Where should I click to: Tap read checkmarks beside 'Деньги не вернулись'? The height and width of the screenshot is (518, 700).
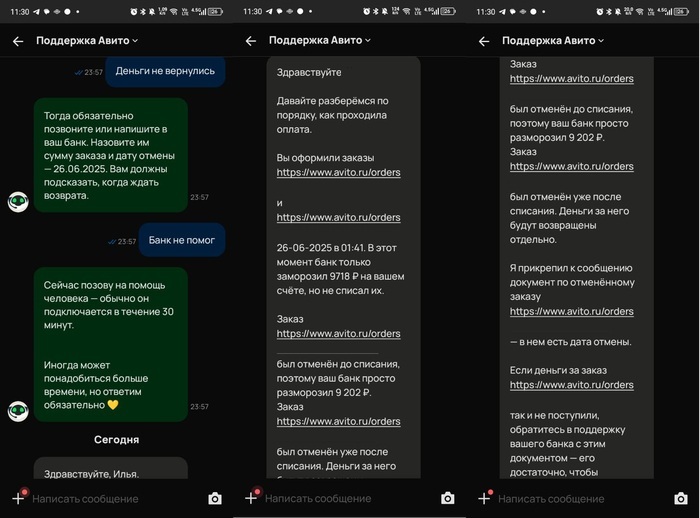(x=78, y=72)
